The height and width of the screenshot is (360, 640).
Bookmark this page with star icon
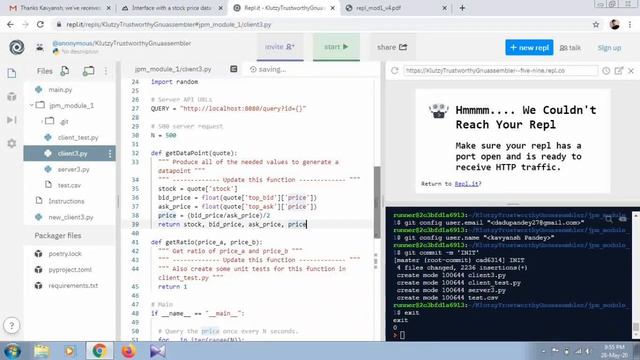[x=596, y=24]
